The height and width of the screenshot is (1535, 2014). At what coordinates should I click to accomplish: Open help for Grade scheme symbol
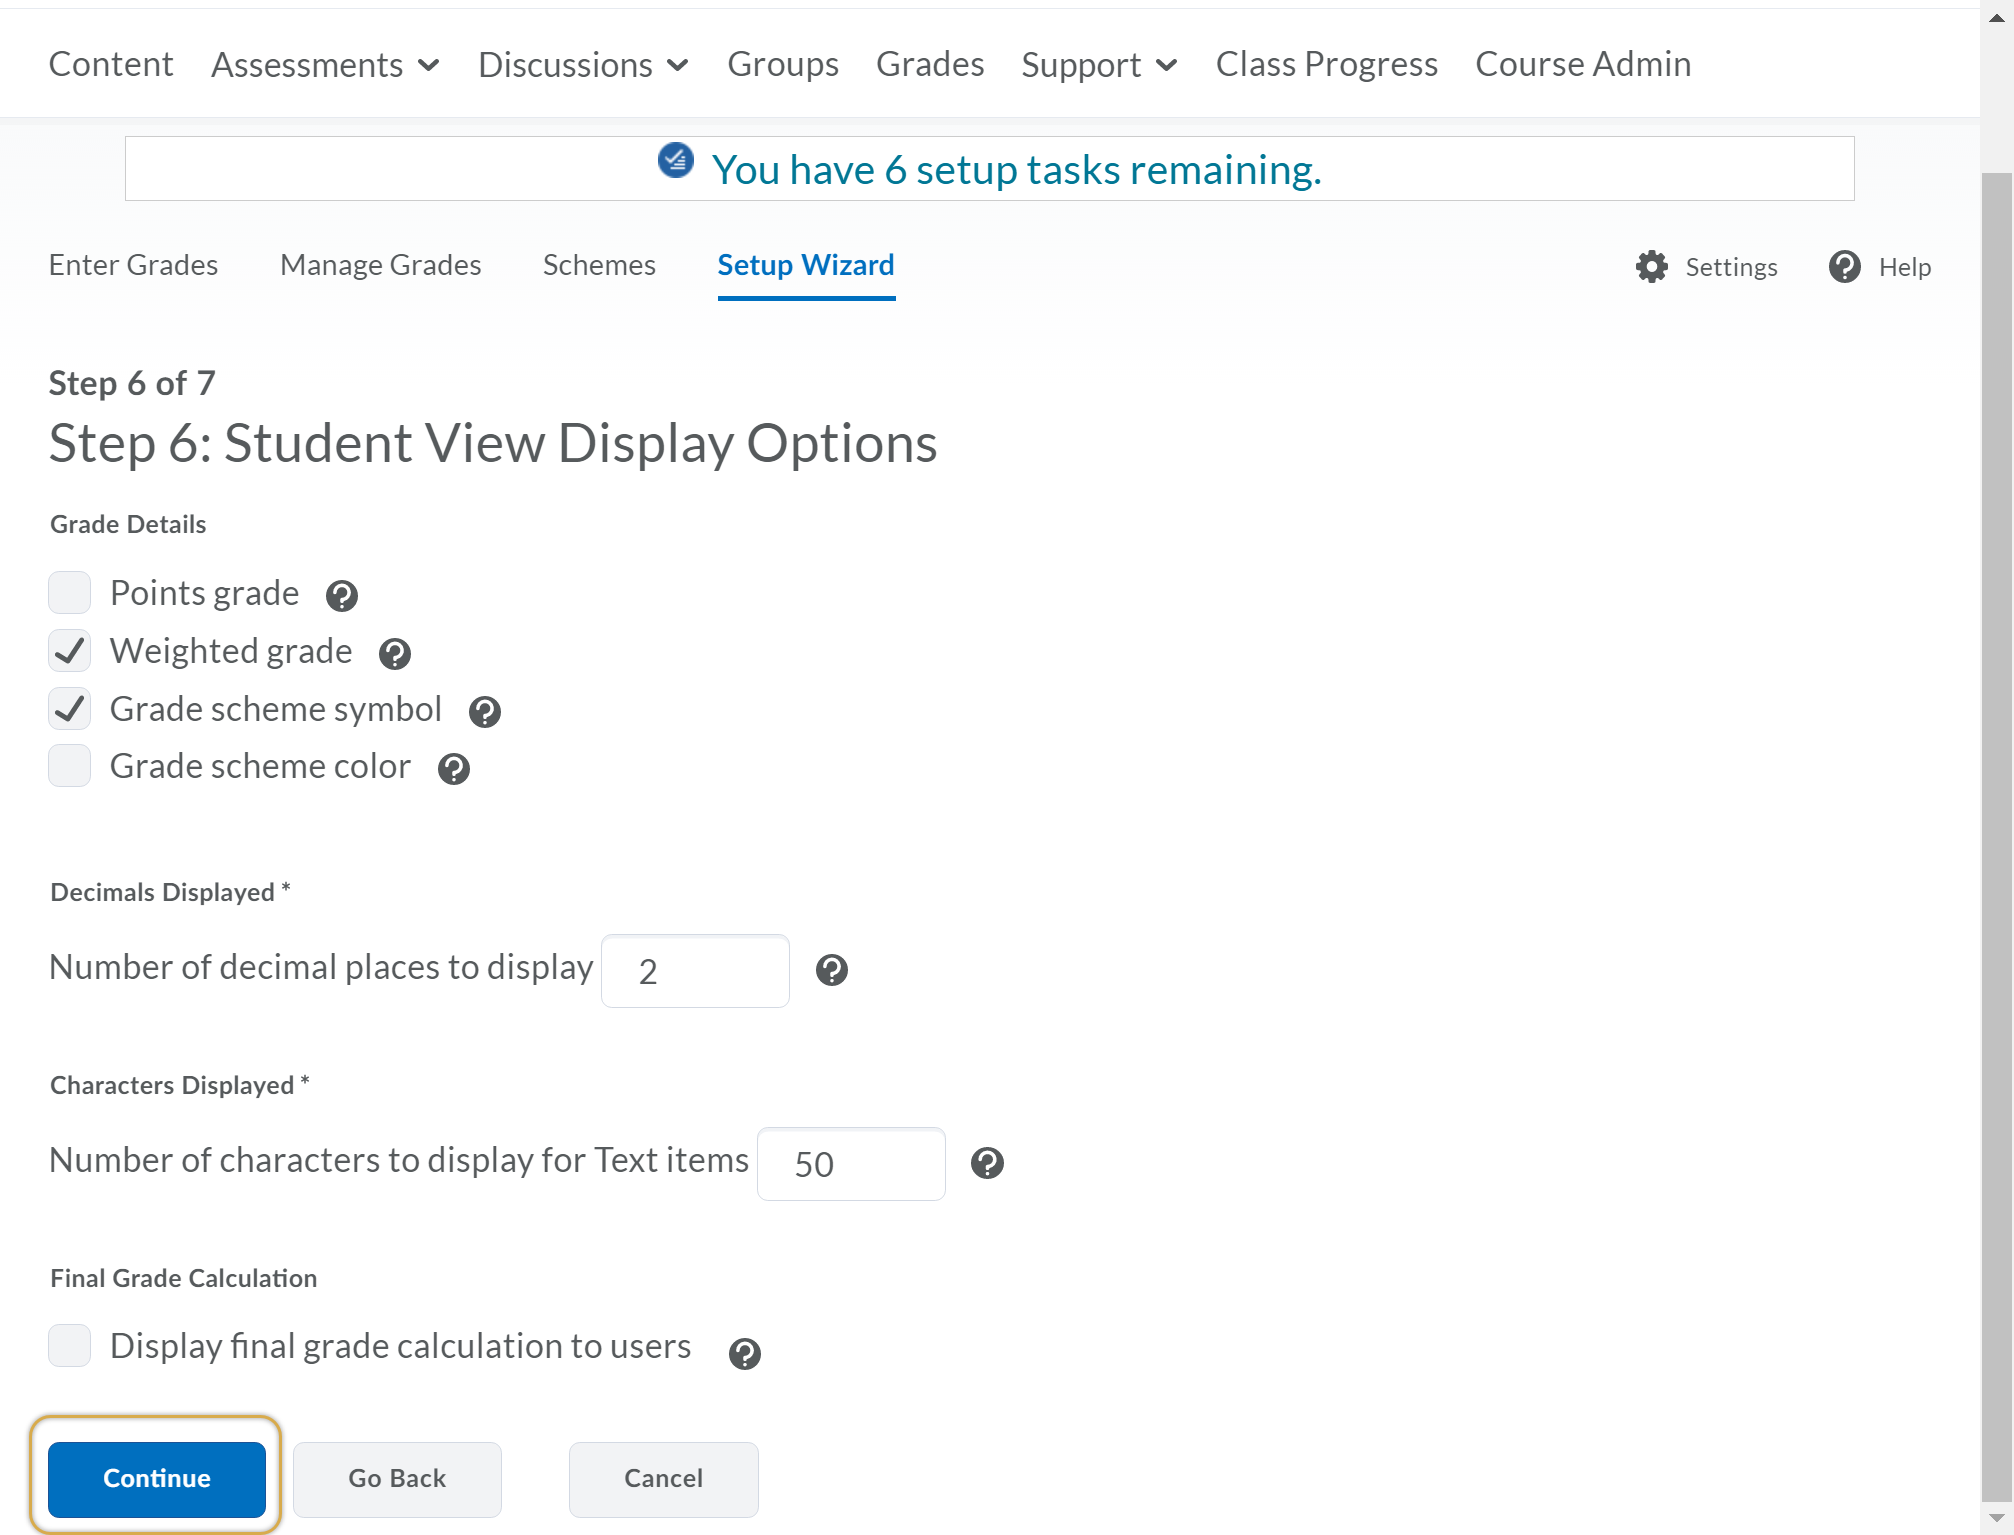tap(485, 712)
